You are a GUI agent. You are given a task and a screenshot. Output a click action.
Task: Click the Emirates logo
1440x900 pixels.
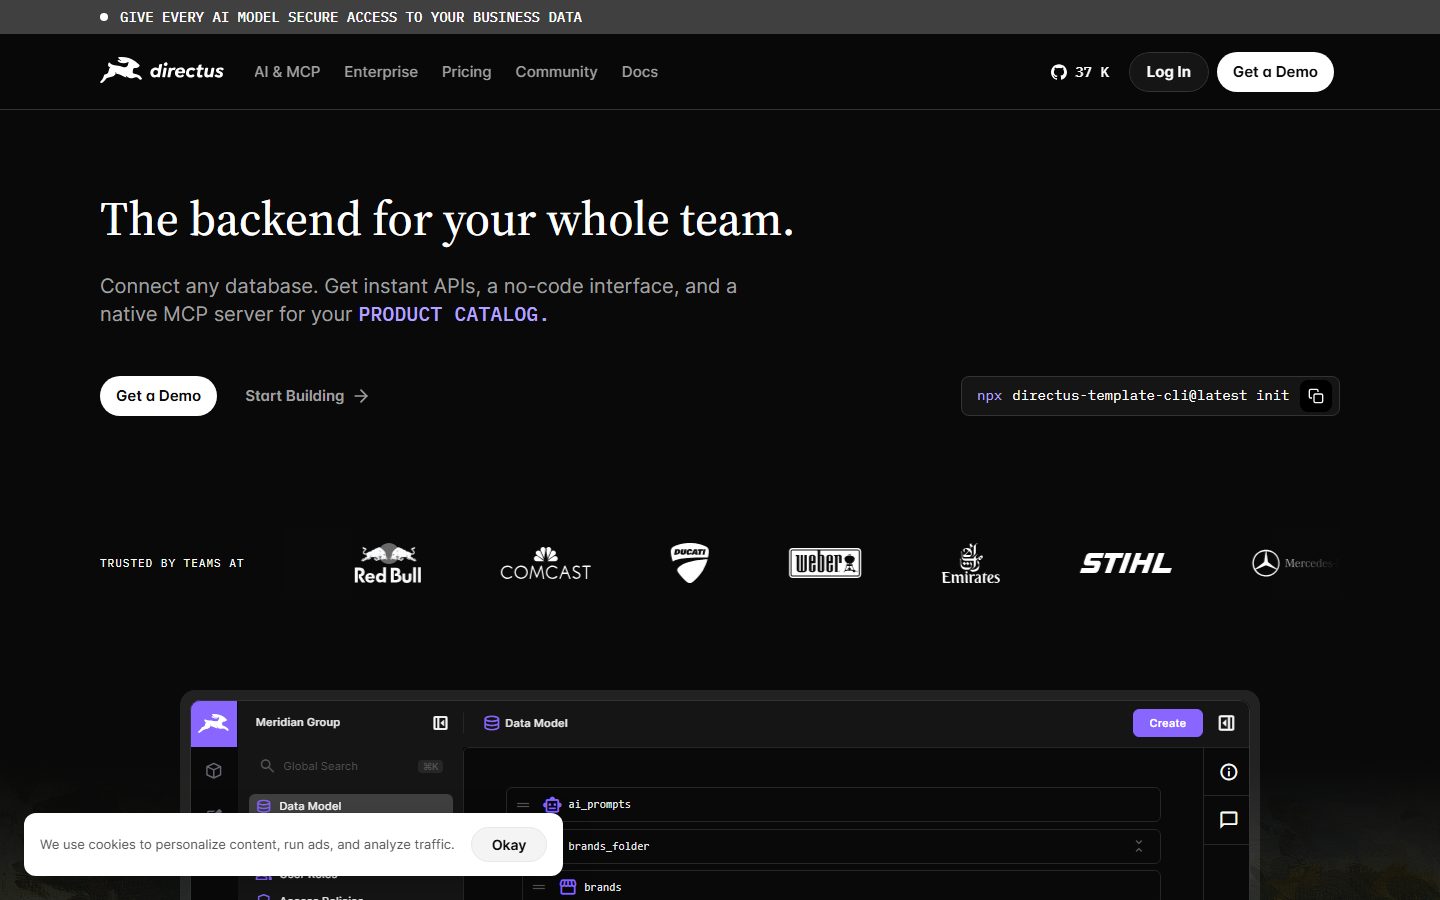971,564
